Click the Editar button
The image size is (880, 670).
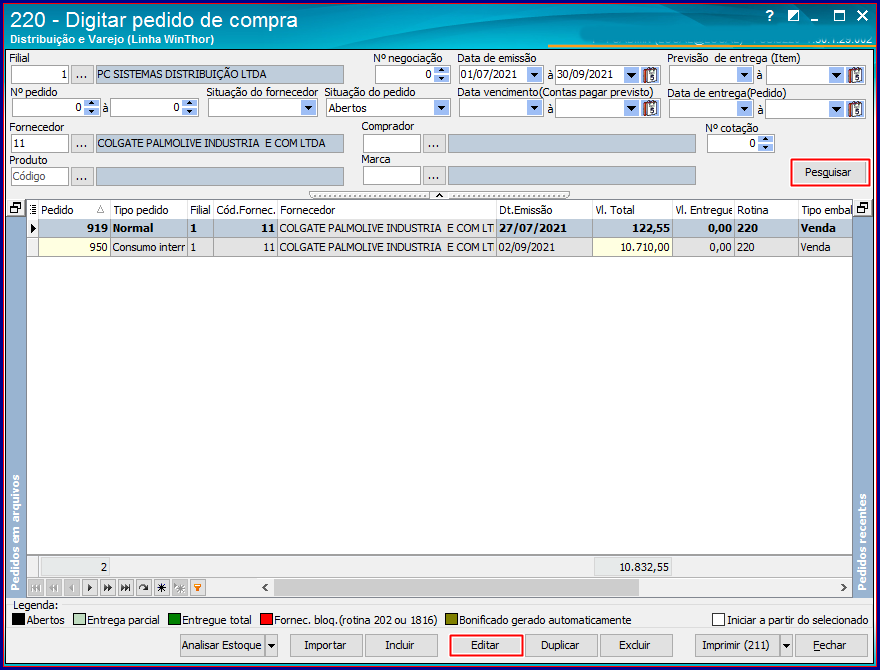(485, 645)
